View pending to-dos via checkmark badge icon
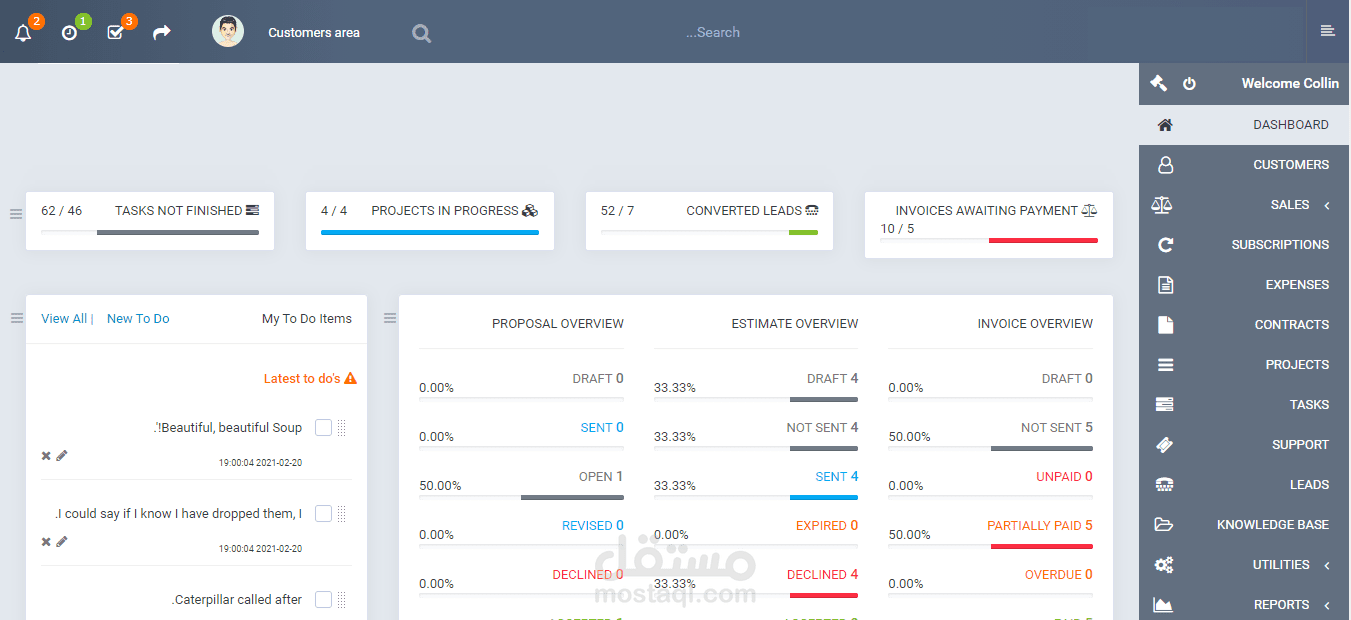Viewport: 1351px width, 620px height. [x=113, y=32]
